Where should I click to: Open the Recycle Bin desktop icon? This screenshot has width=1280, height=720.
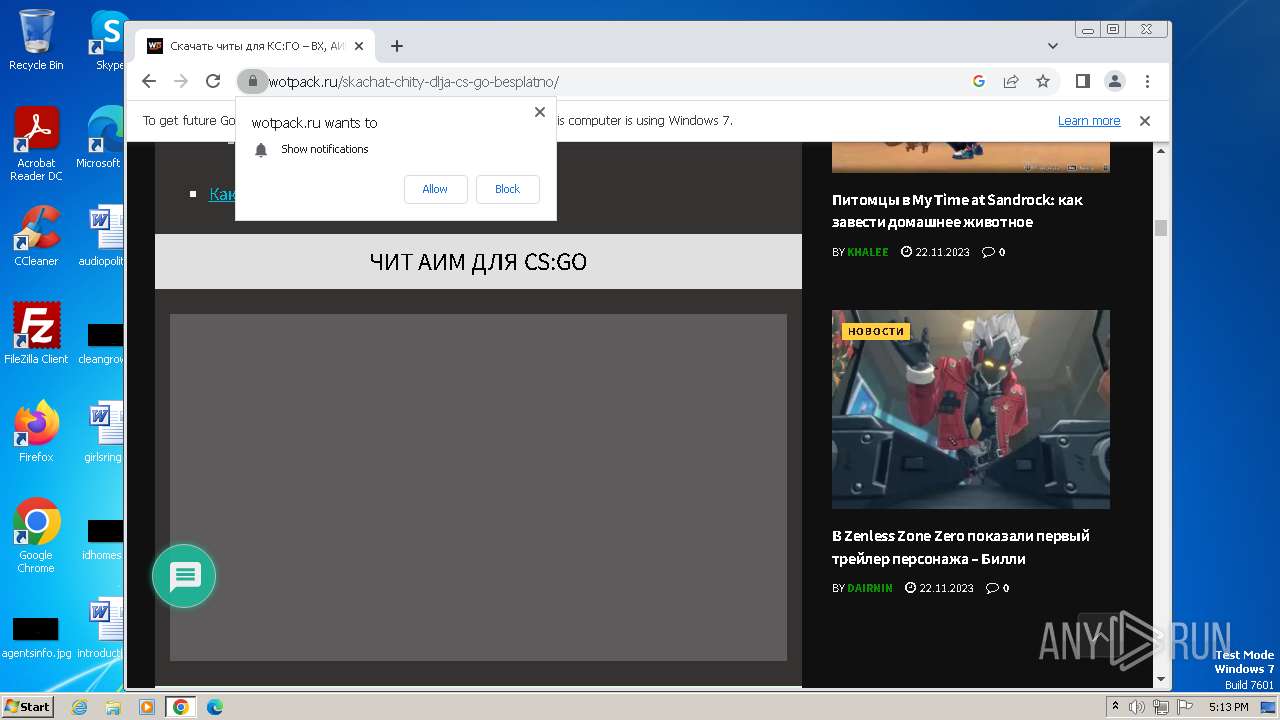(x=36, y=40)
